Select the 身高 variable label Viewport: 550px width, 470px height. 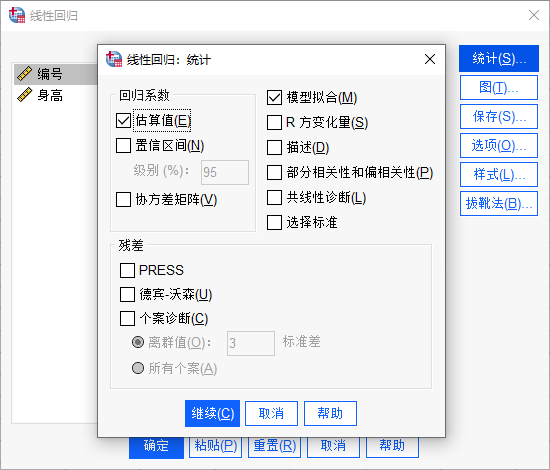pos(50,95)
